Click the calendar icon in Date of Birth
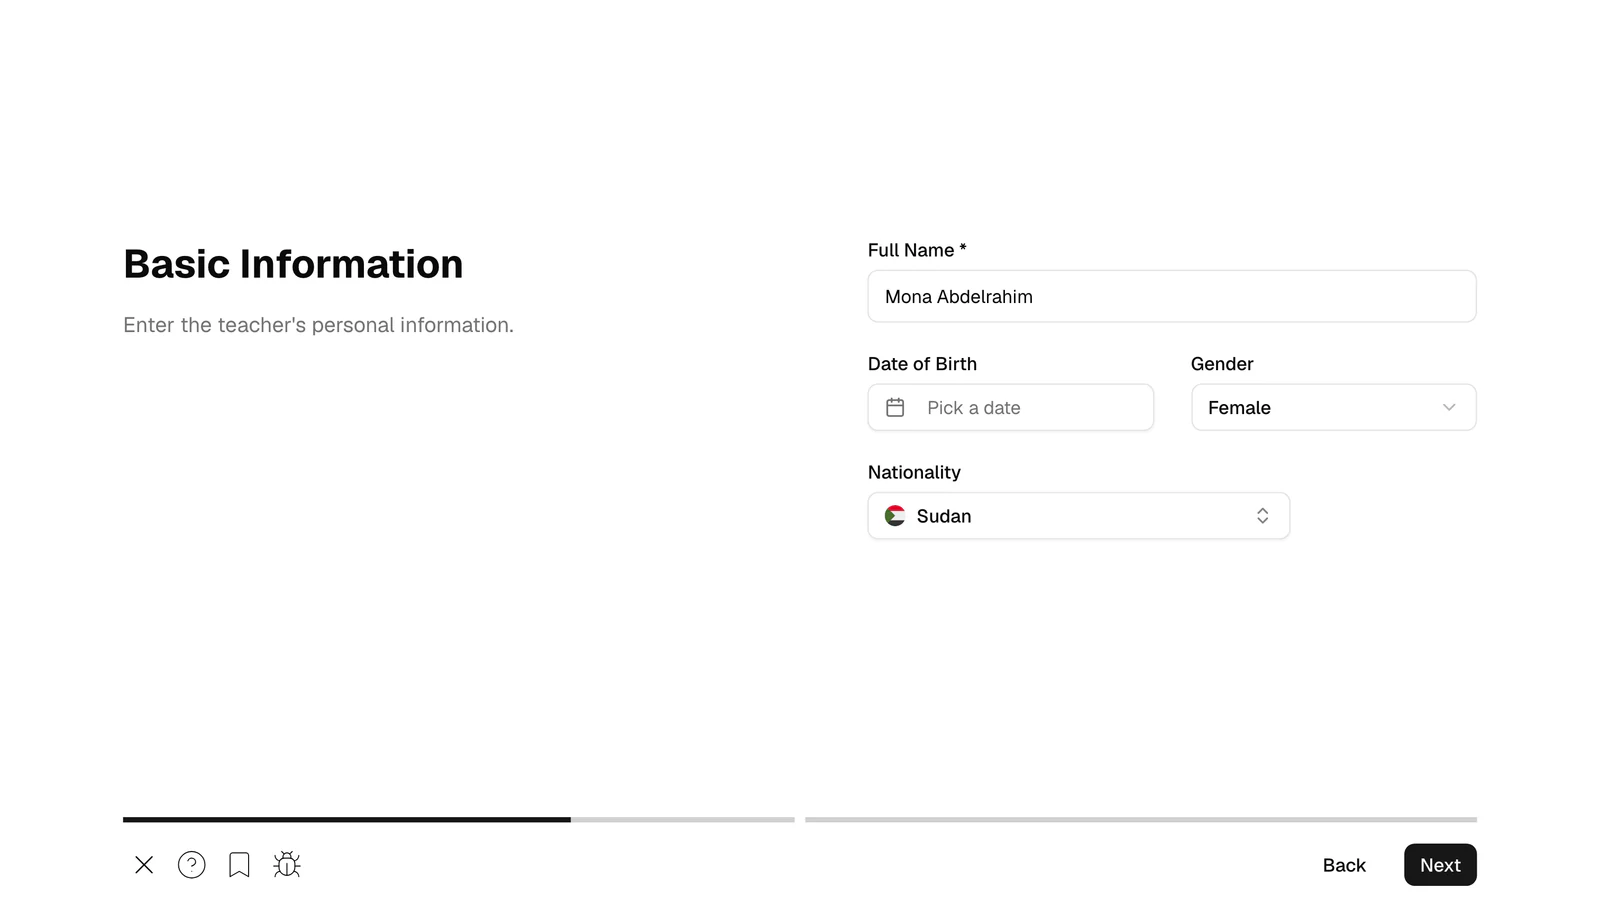This screenshot has width=1600, height=907. [895, 408]
